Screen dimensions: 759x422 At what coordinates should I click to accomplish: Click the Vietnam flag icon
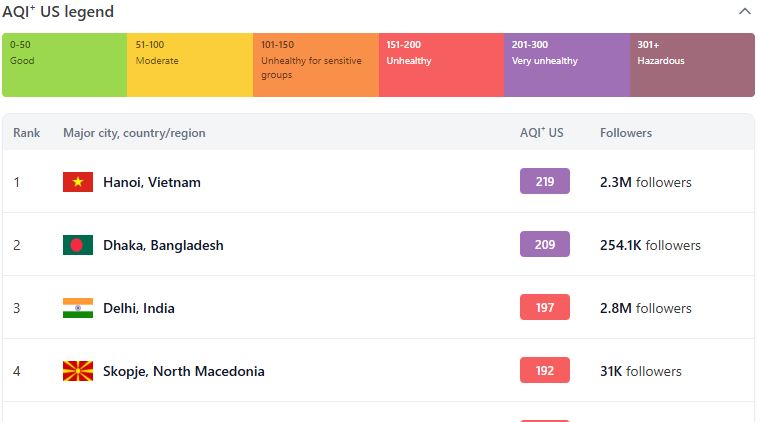(78, 182)
